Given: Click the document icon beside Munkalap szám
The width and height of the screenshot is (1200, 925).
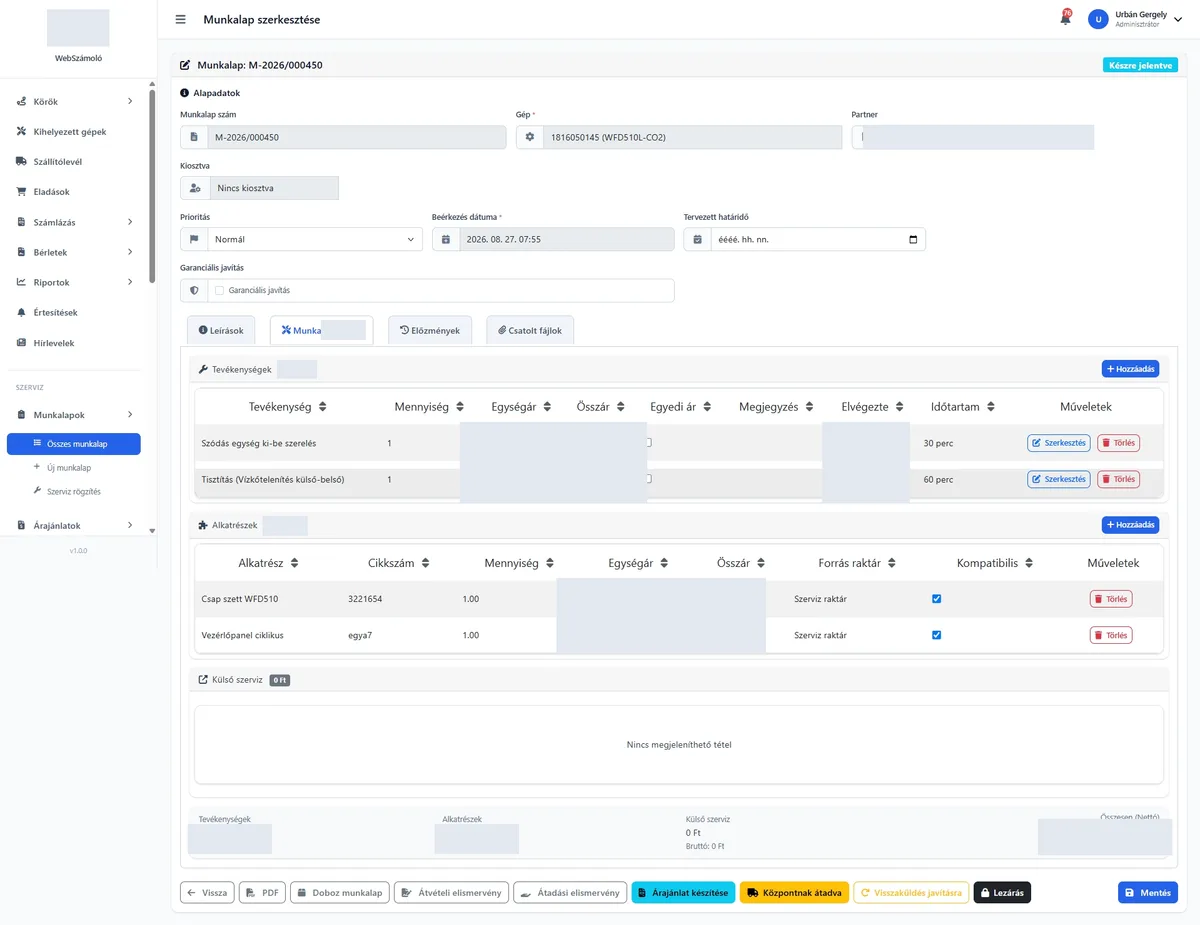Looking at the screenshot, I should click(194, 137).
